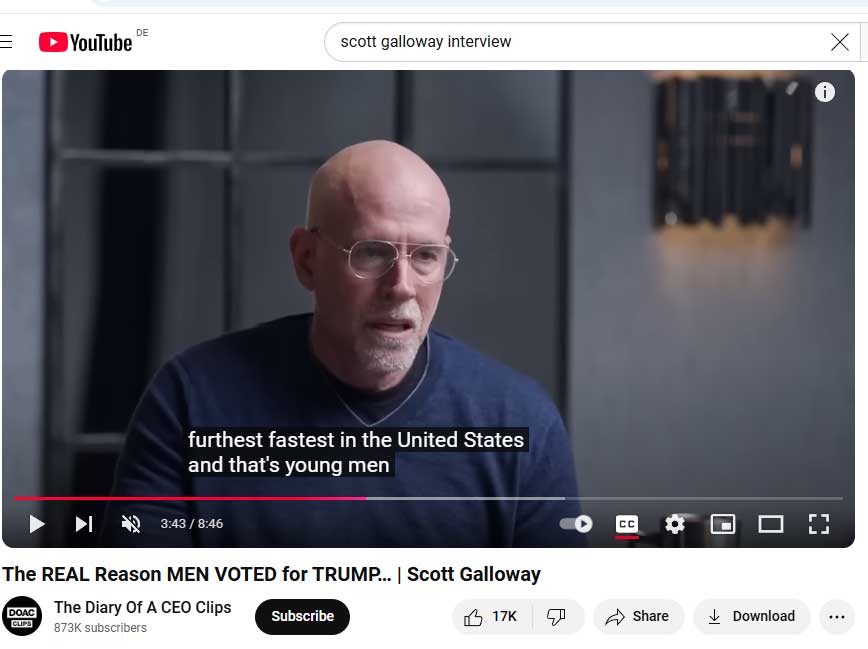The height and width of the screenshot is (649, 868).
Task: Seek on the red progress bar
Action: (428, 498)
